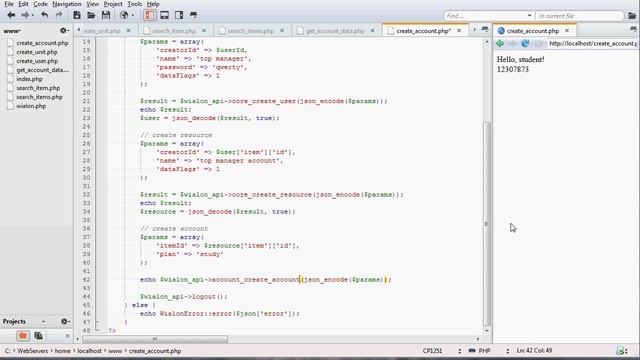Select search_items.php in the file list
Screen dimensions: 640x360
click(39, 97)
